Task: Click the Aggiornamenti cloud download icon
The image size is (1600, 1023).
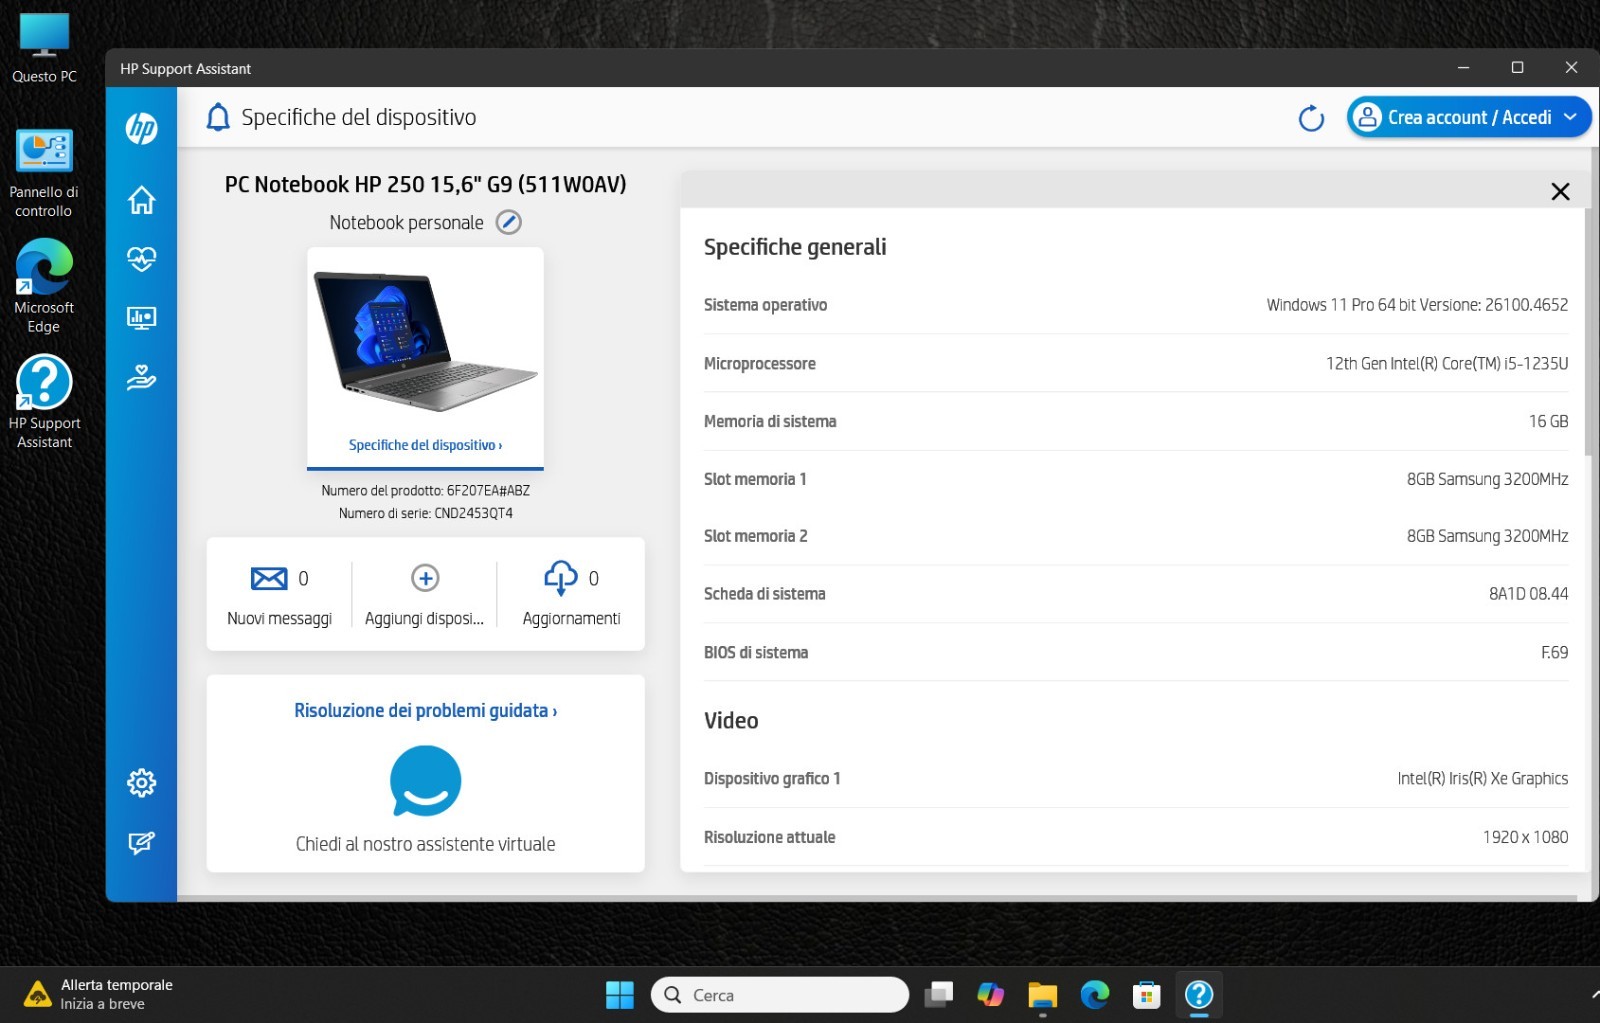Action: pos(560,577)
